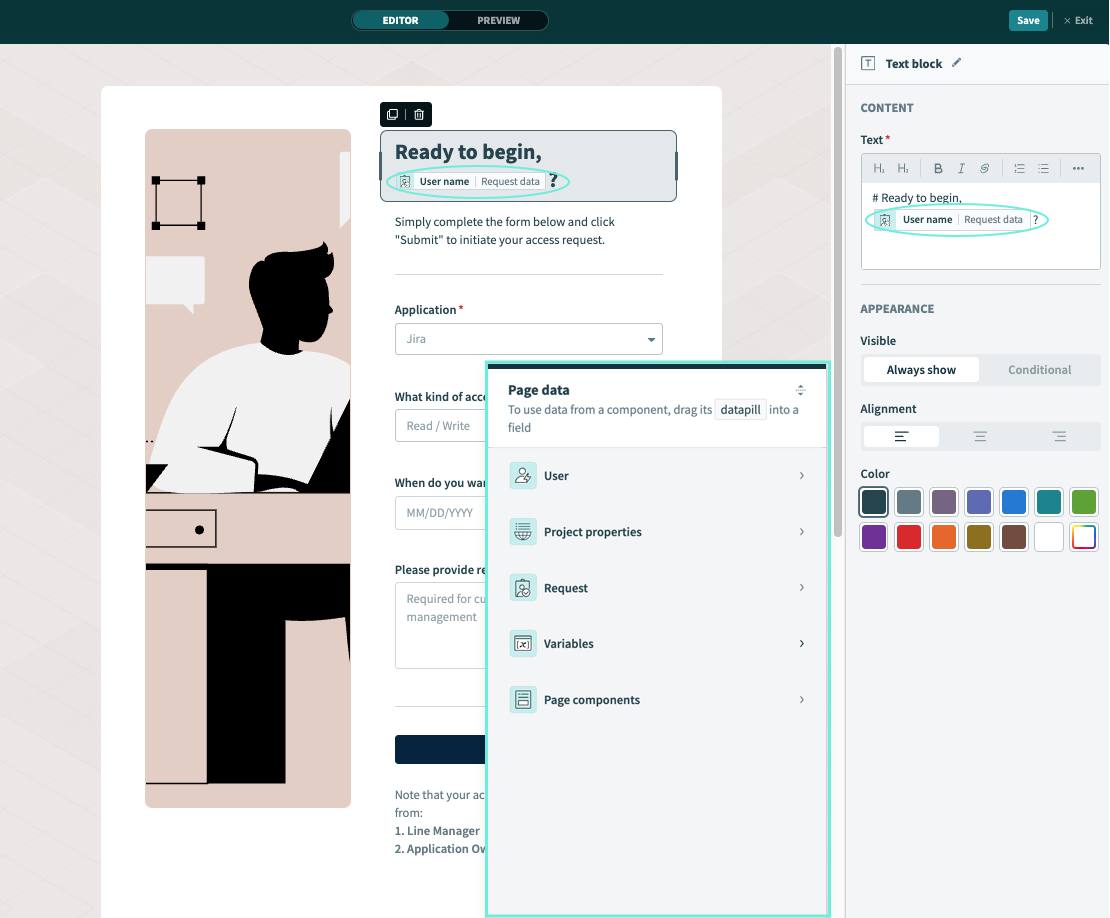This screenshot has width=1110, height=918.
Task: Open more formatting options ellipsis
Action: (x=1078, y=169)
